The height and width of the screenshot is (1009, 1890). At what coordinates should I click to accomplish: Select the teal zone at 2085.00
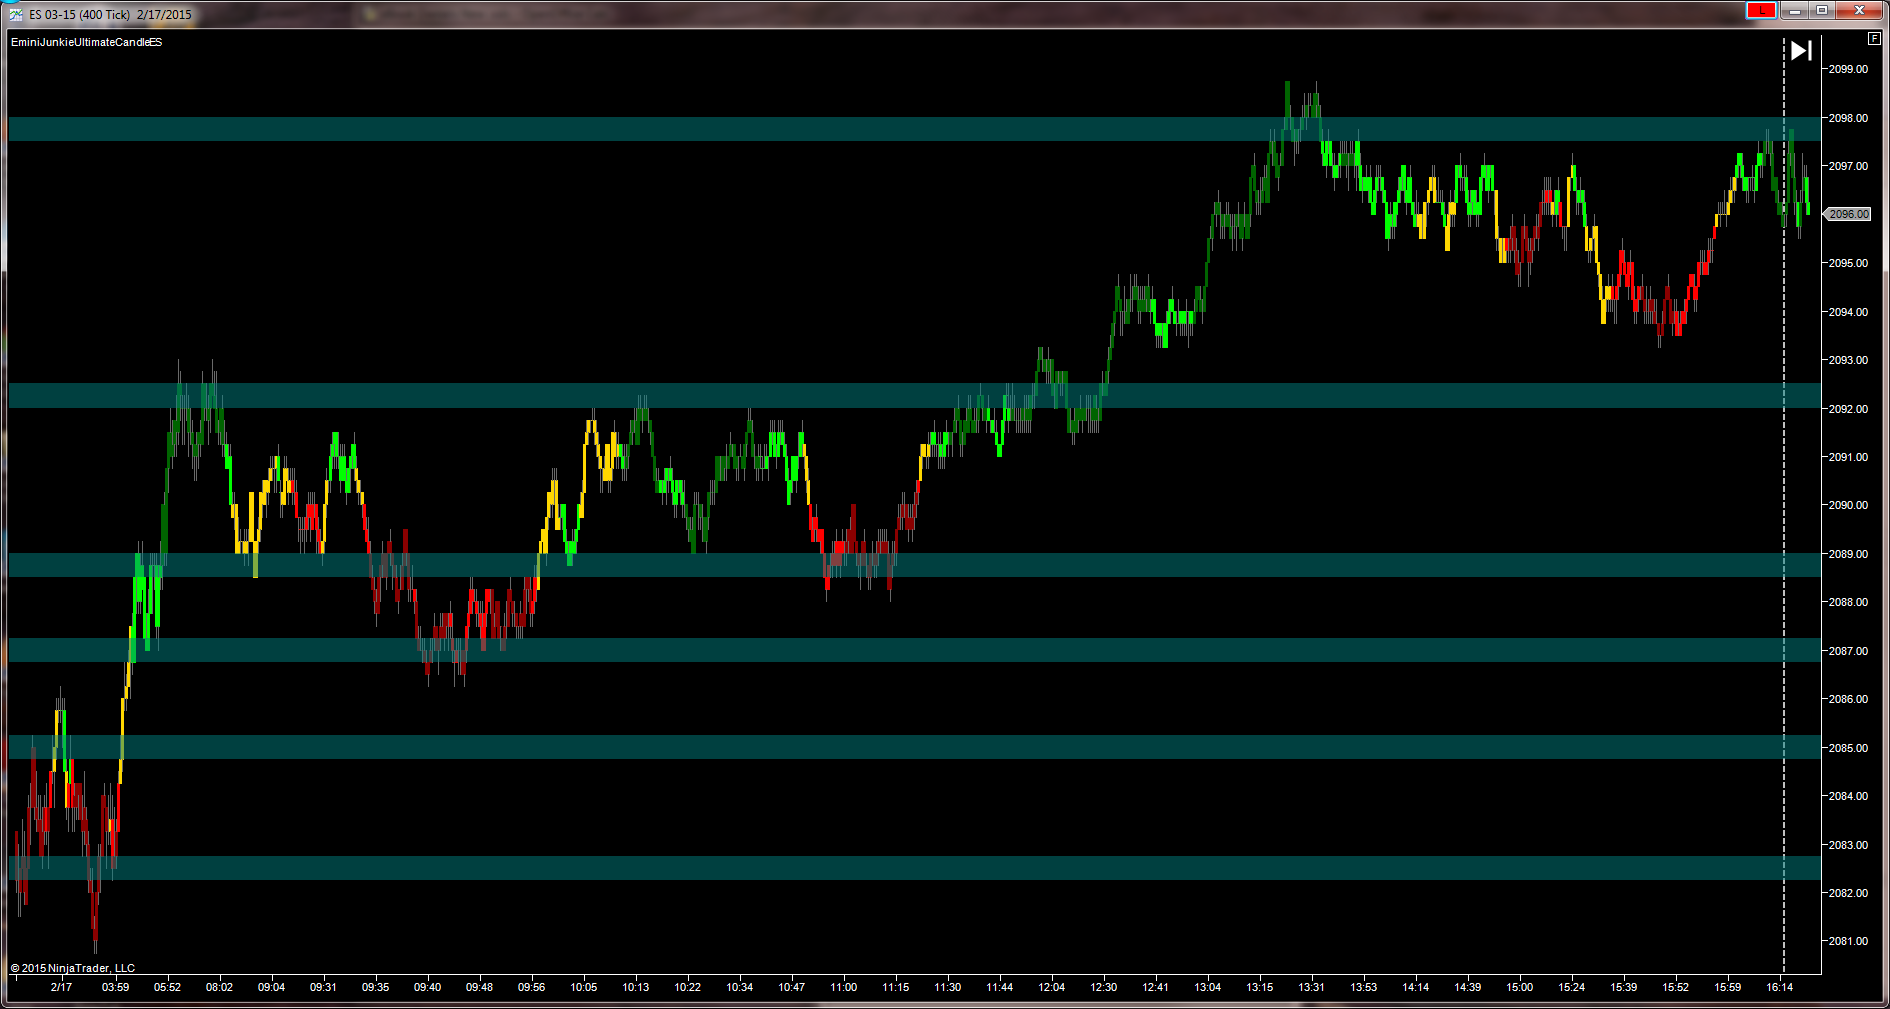point(914,747)
